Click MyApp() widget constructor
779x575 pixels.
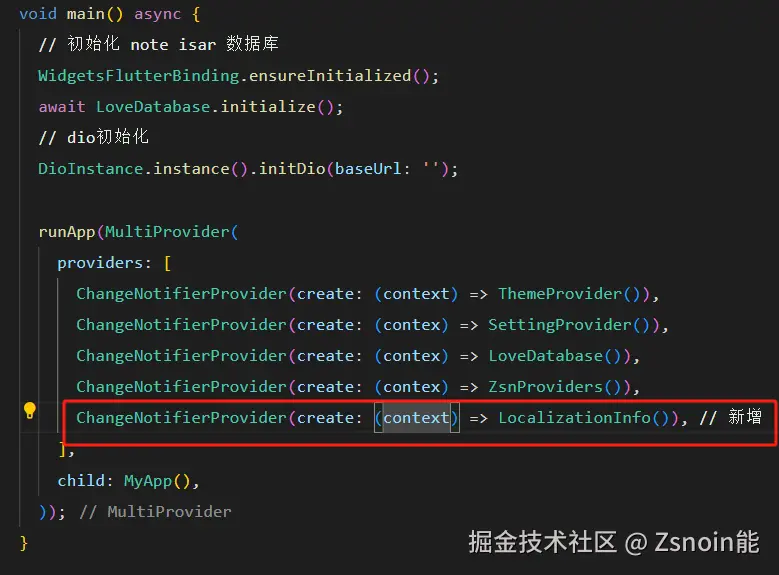click(x=157, y=481)
